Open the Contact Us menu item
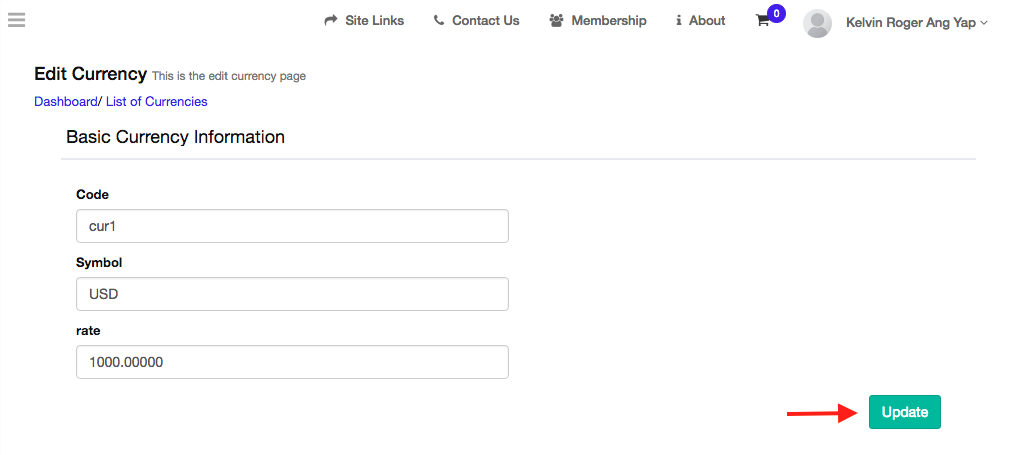1018x455 pixels. (486, 21)
